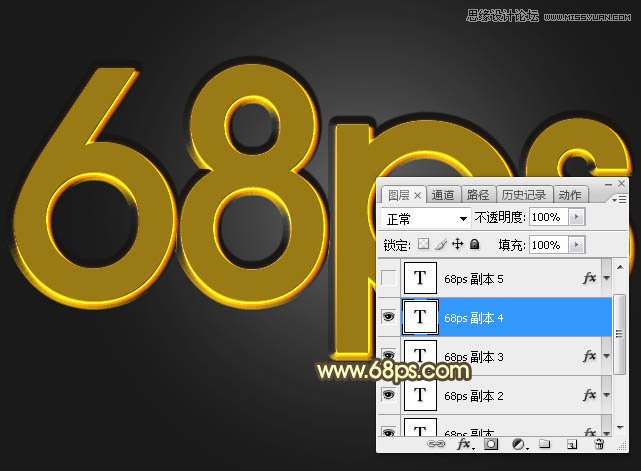Expand layer effects of 68ps 副本 2
Screen dimensions: 641x471
607,395
